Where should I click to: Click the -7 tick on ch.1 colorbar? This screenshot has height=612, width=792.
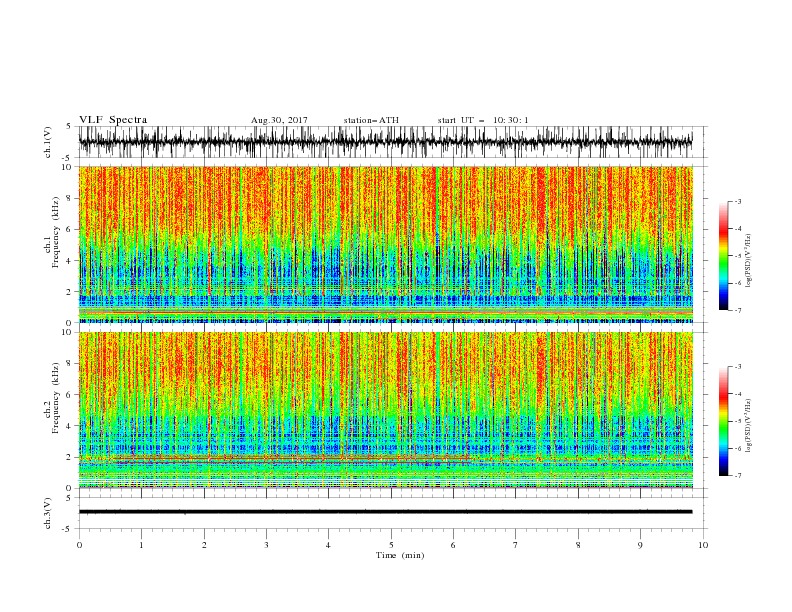click(x=738, y=310)
